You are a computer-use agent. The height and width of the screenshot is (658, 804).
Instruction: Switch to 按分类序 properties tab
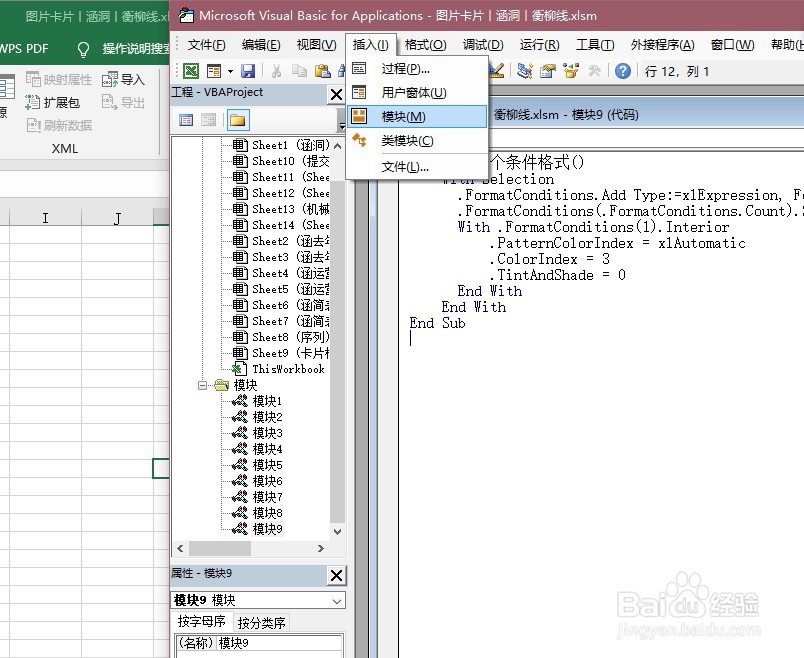262,623
